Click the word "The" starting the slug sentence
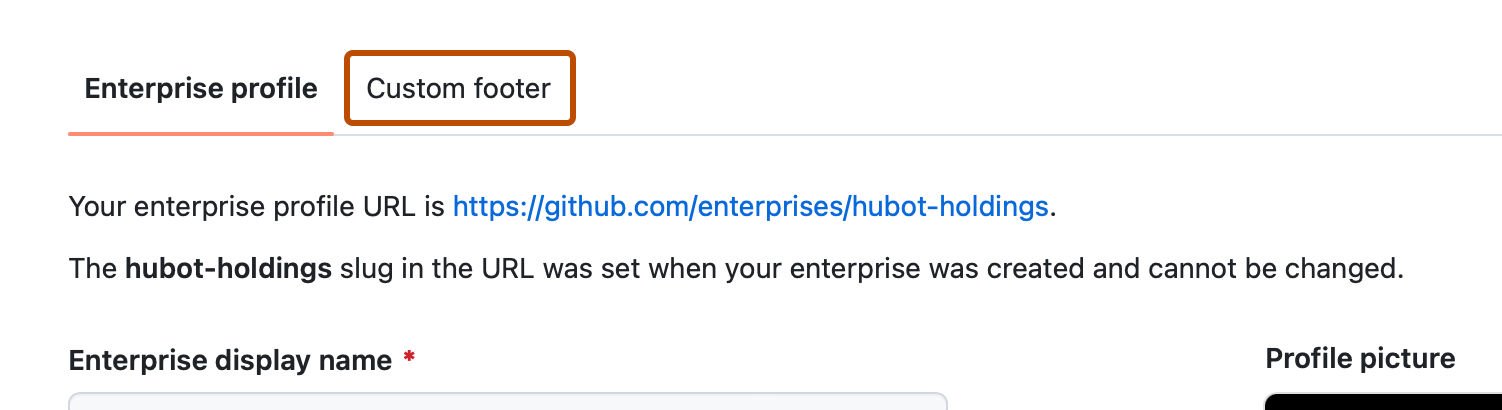Image resolution: width=1502 pixels, height=410 pixels. (93, 268)
